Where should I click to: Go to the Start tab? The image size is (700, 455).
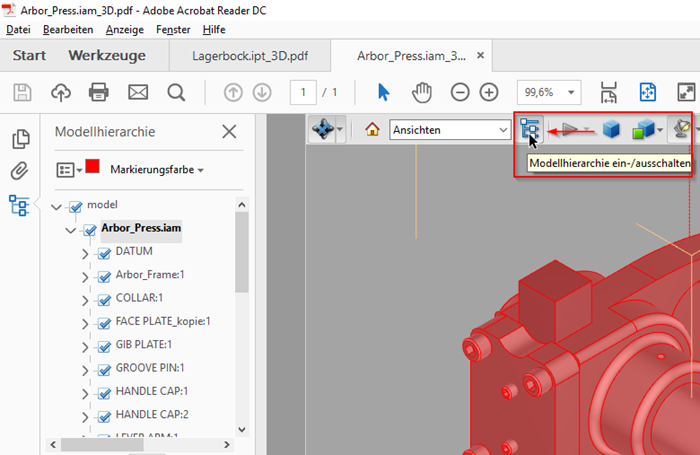(x=29, y=55)
